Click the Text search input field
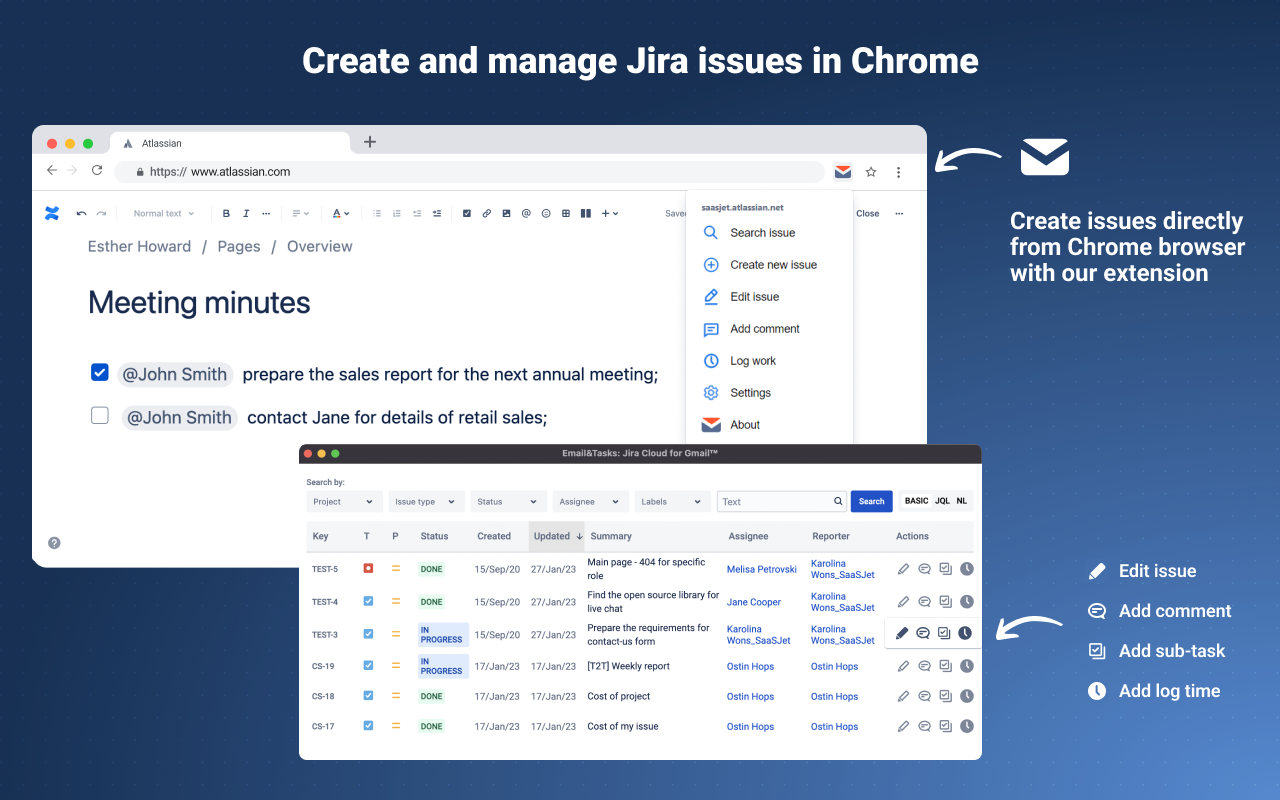This screenshot has height=800, width=1280. (781, 502)
